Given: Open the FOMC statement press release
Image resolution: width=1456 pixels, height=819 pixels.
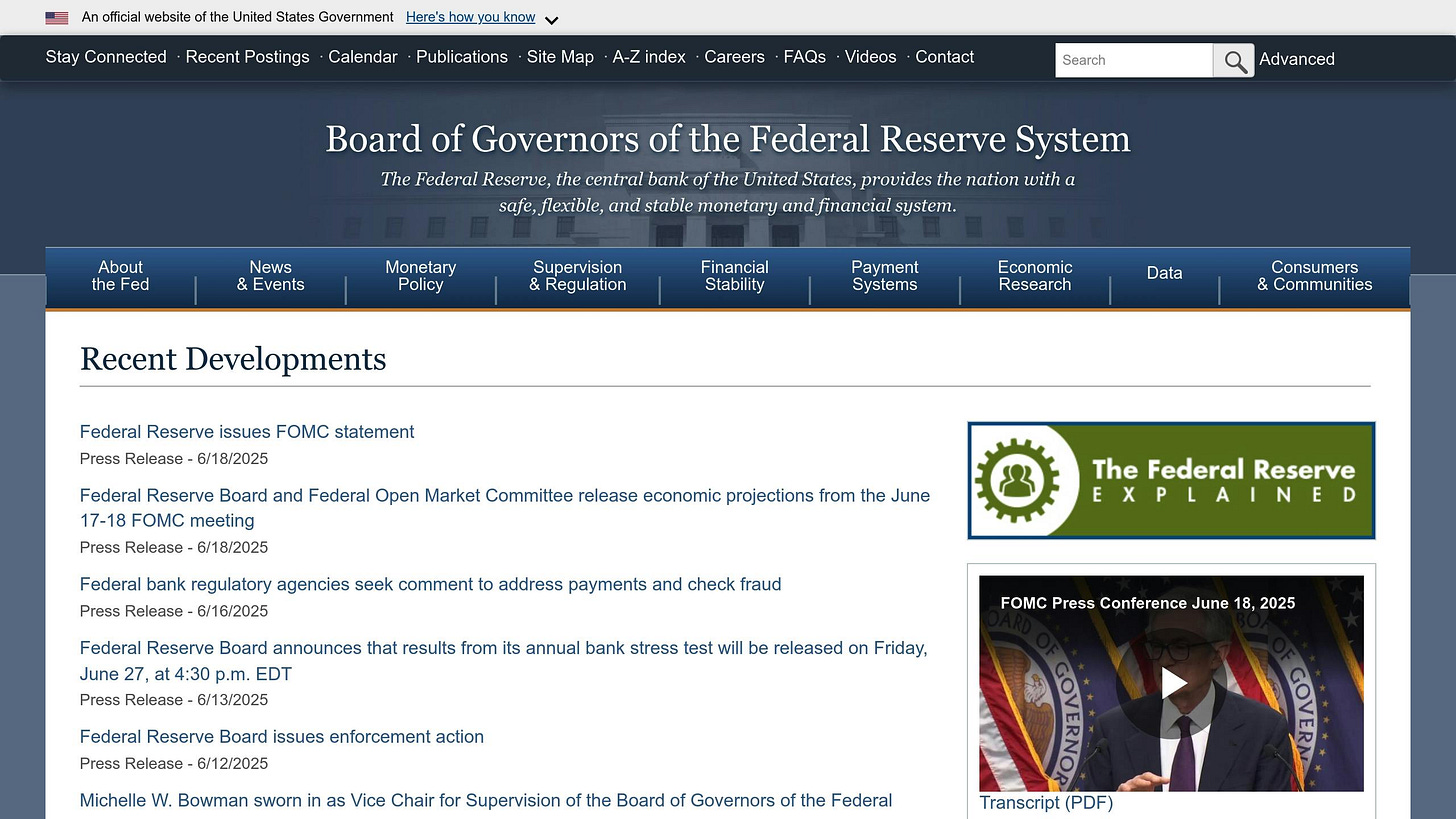Looking at the screenshot, I should coord(247,431).
